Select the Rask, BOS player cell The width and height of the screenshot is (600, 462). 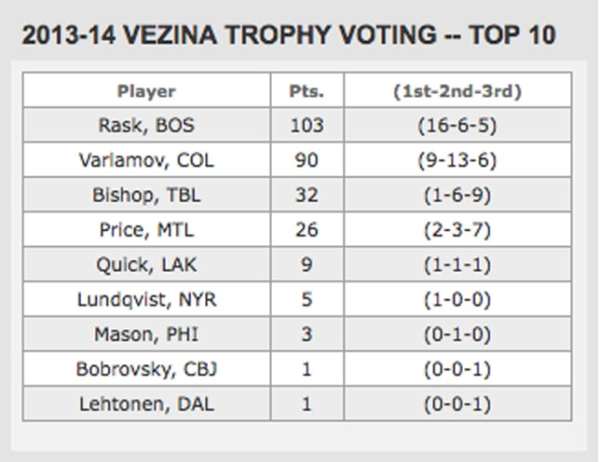[146, 126]
